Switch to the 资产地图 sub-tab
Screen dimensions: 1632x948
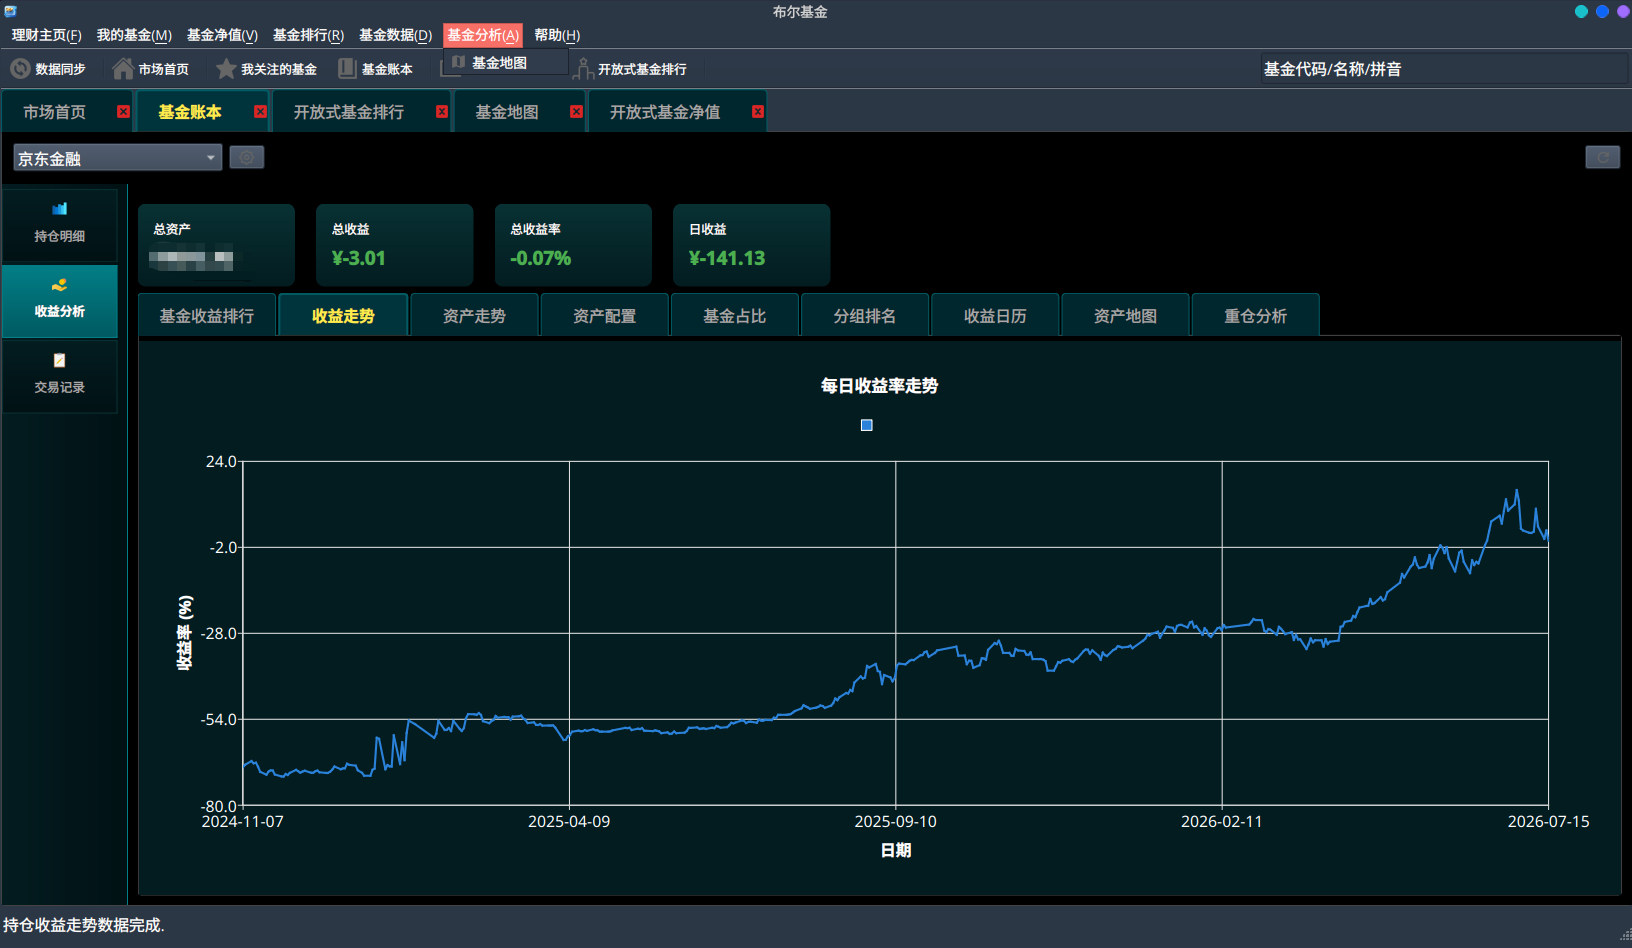point(1125,316)
